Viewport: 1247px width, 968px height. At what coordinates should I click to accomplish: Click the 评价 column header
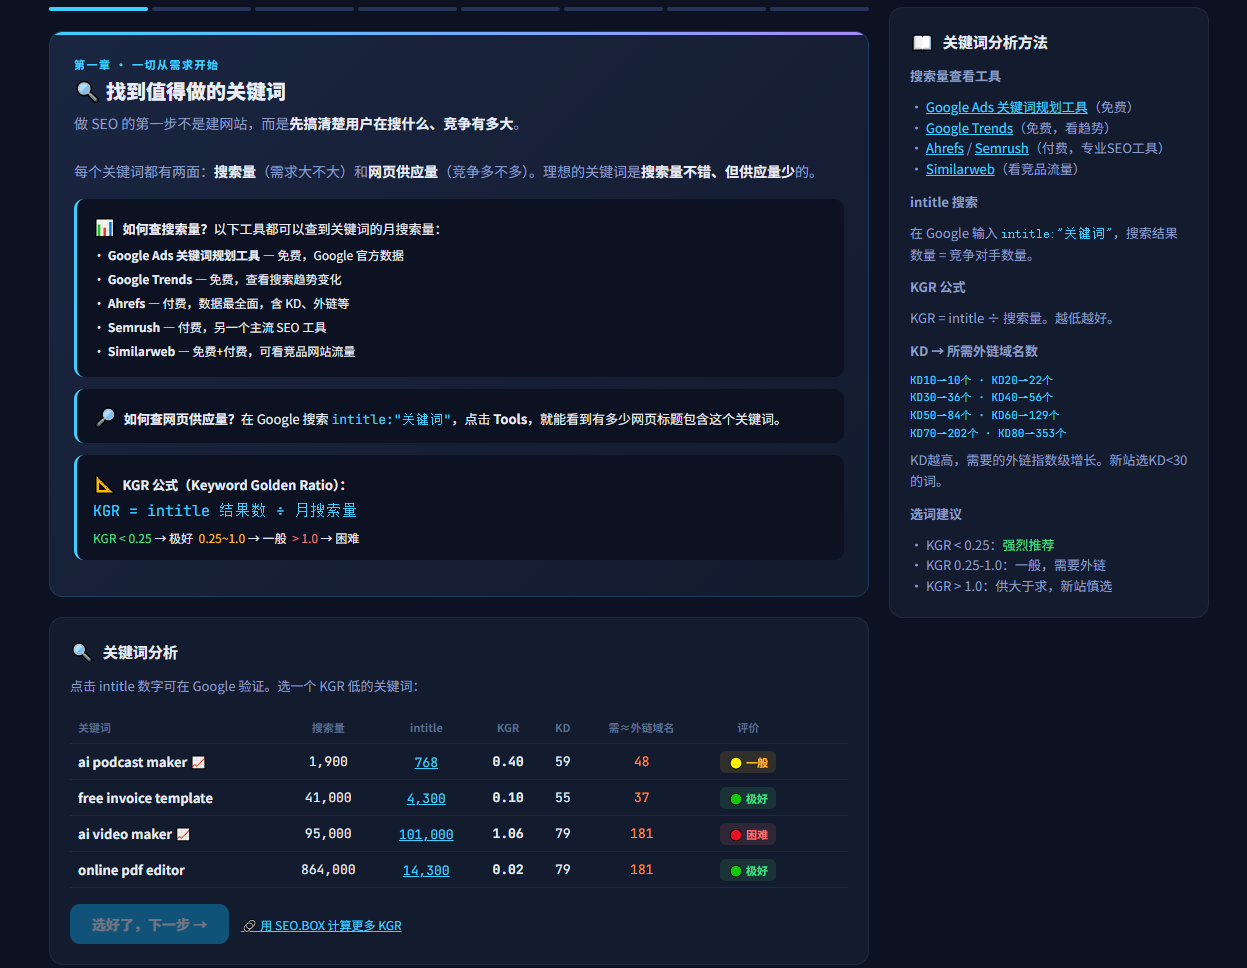click(748, 728)
